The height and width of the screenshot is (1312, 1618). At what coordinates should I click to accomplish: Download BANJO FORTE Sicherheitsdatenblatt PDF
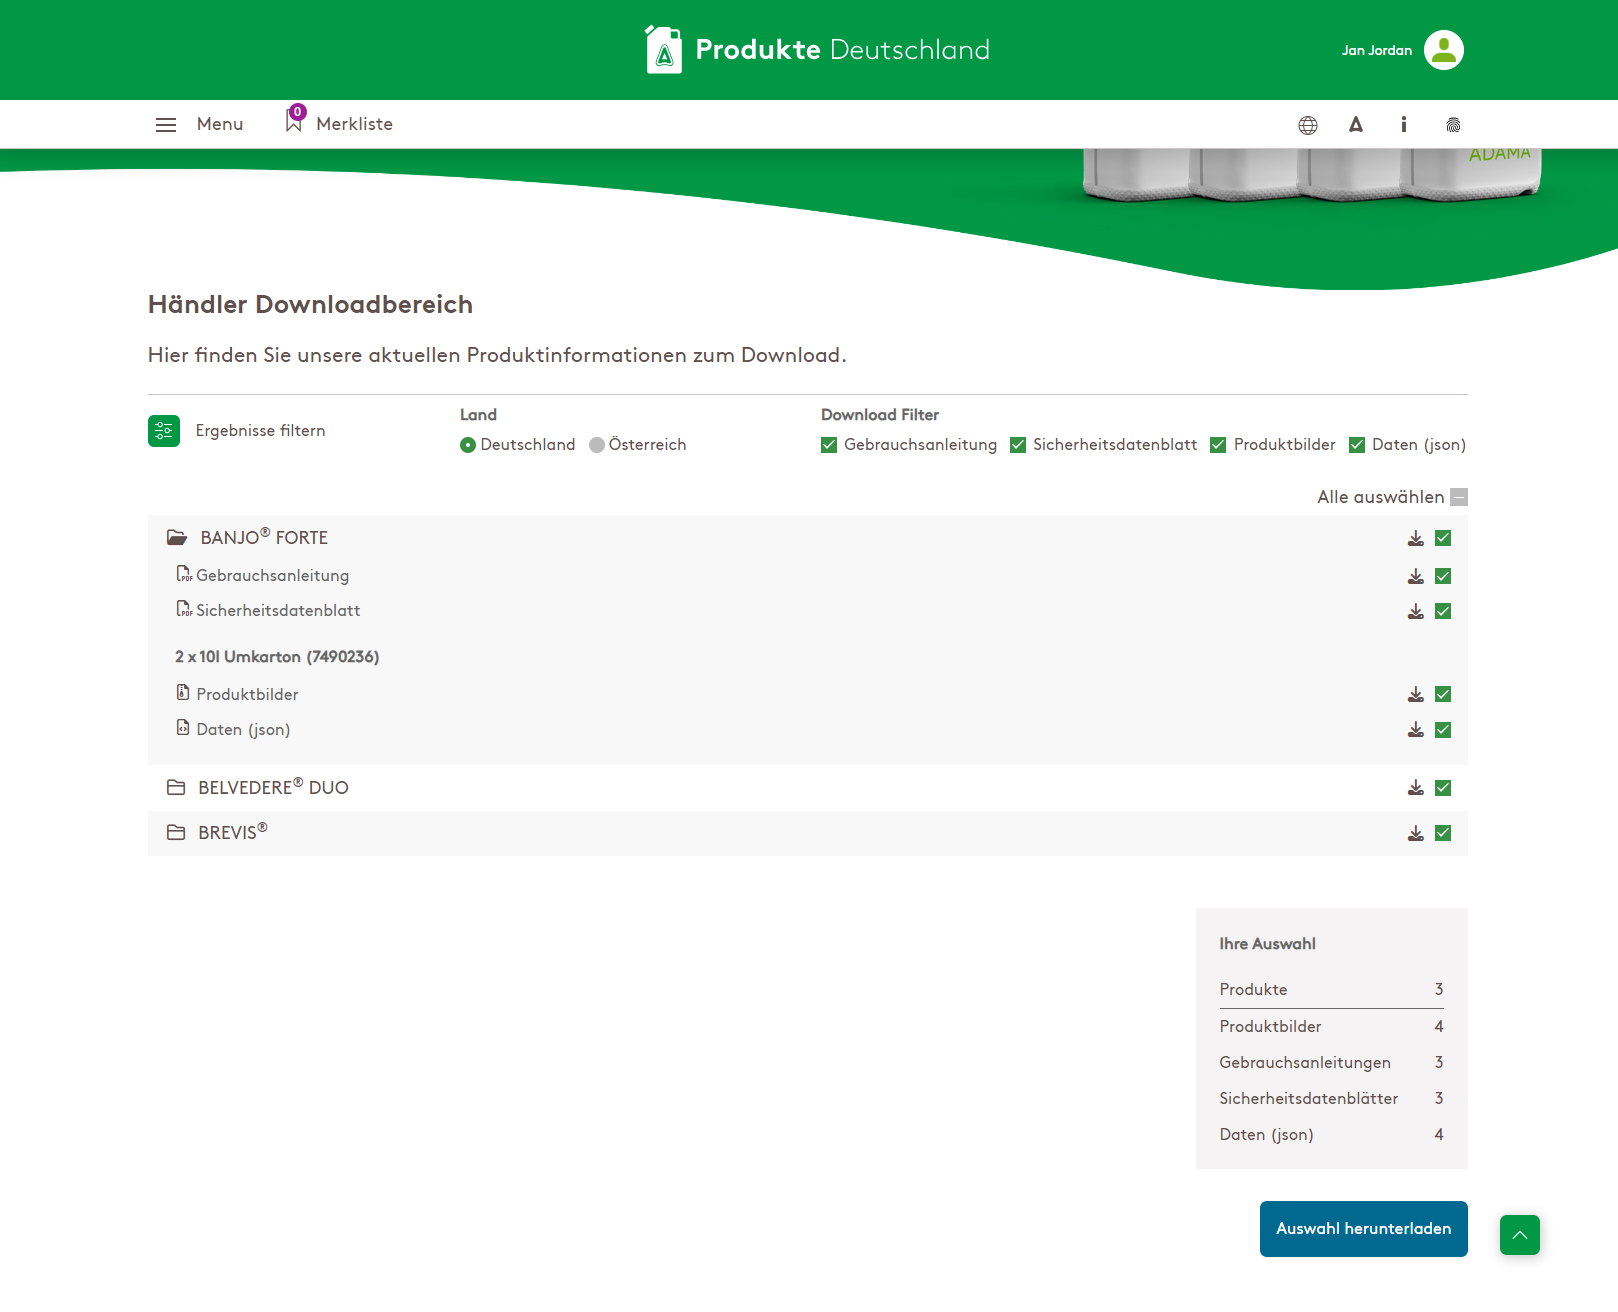point(1416,611)
